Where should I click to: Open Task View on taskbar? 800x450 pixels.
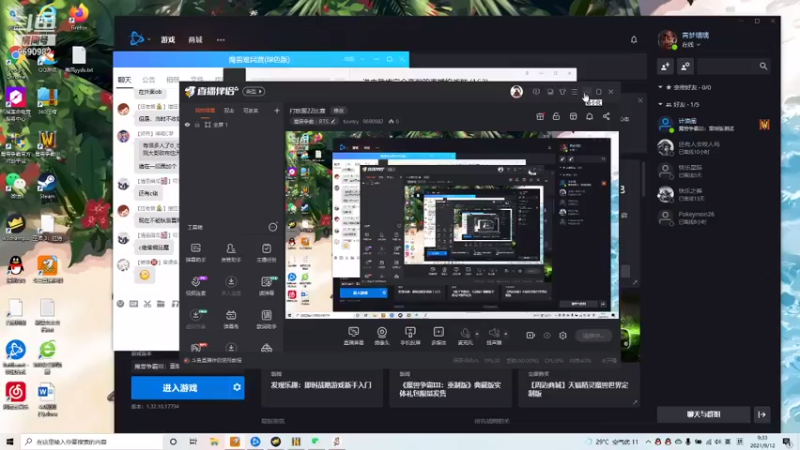193,441
